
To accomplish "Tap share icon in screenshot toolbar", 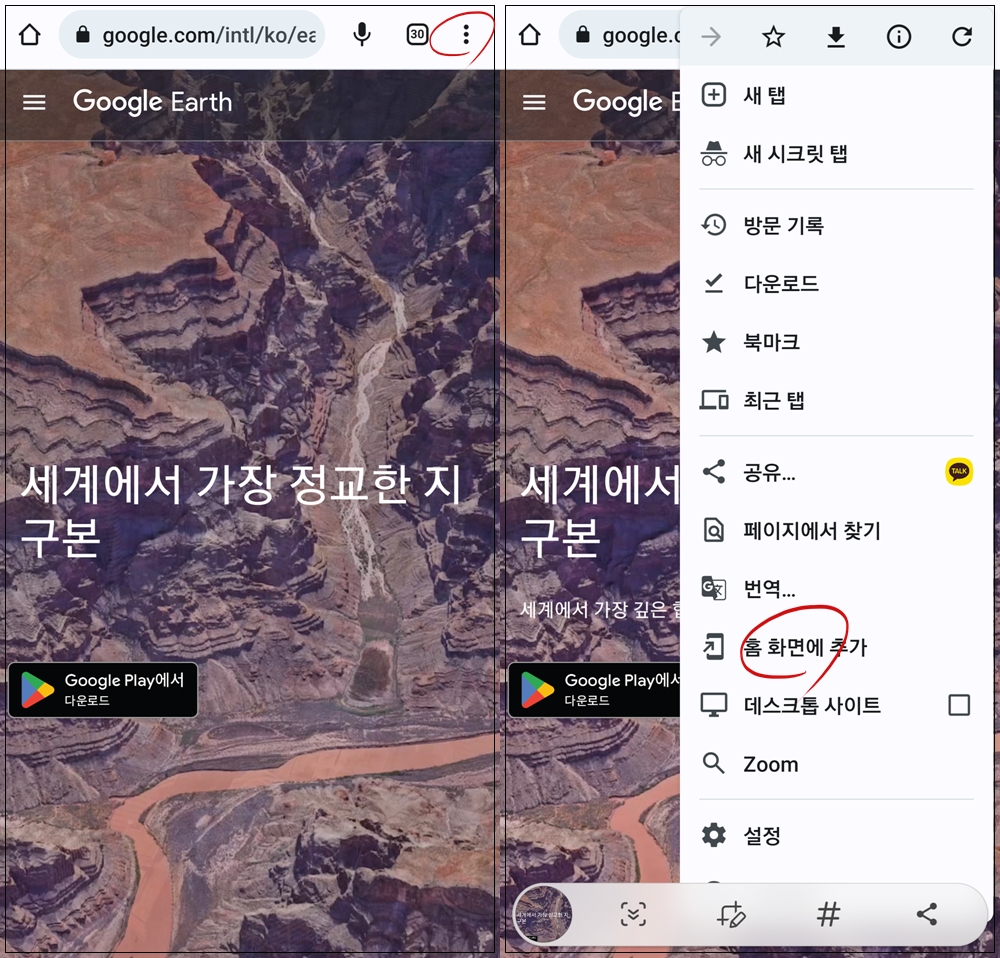I will click(927, 915).
